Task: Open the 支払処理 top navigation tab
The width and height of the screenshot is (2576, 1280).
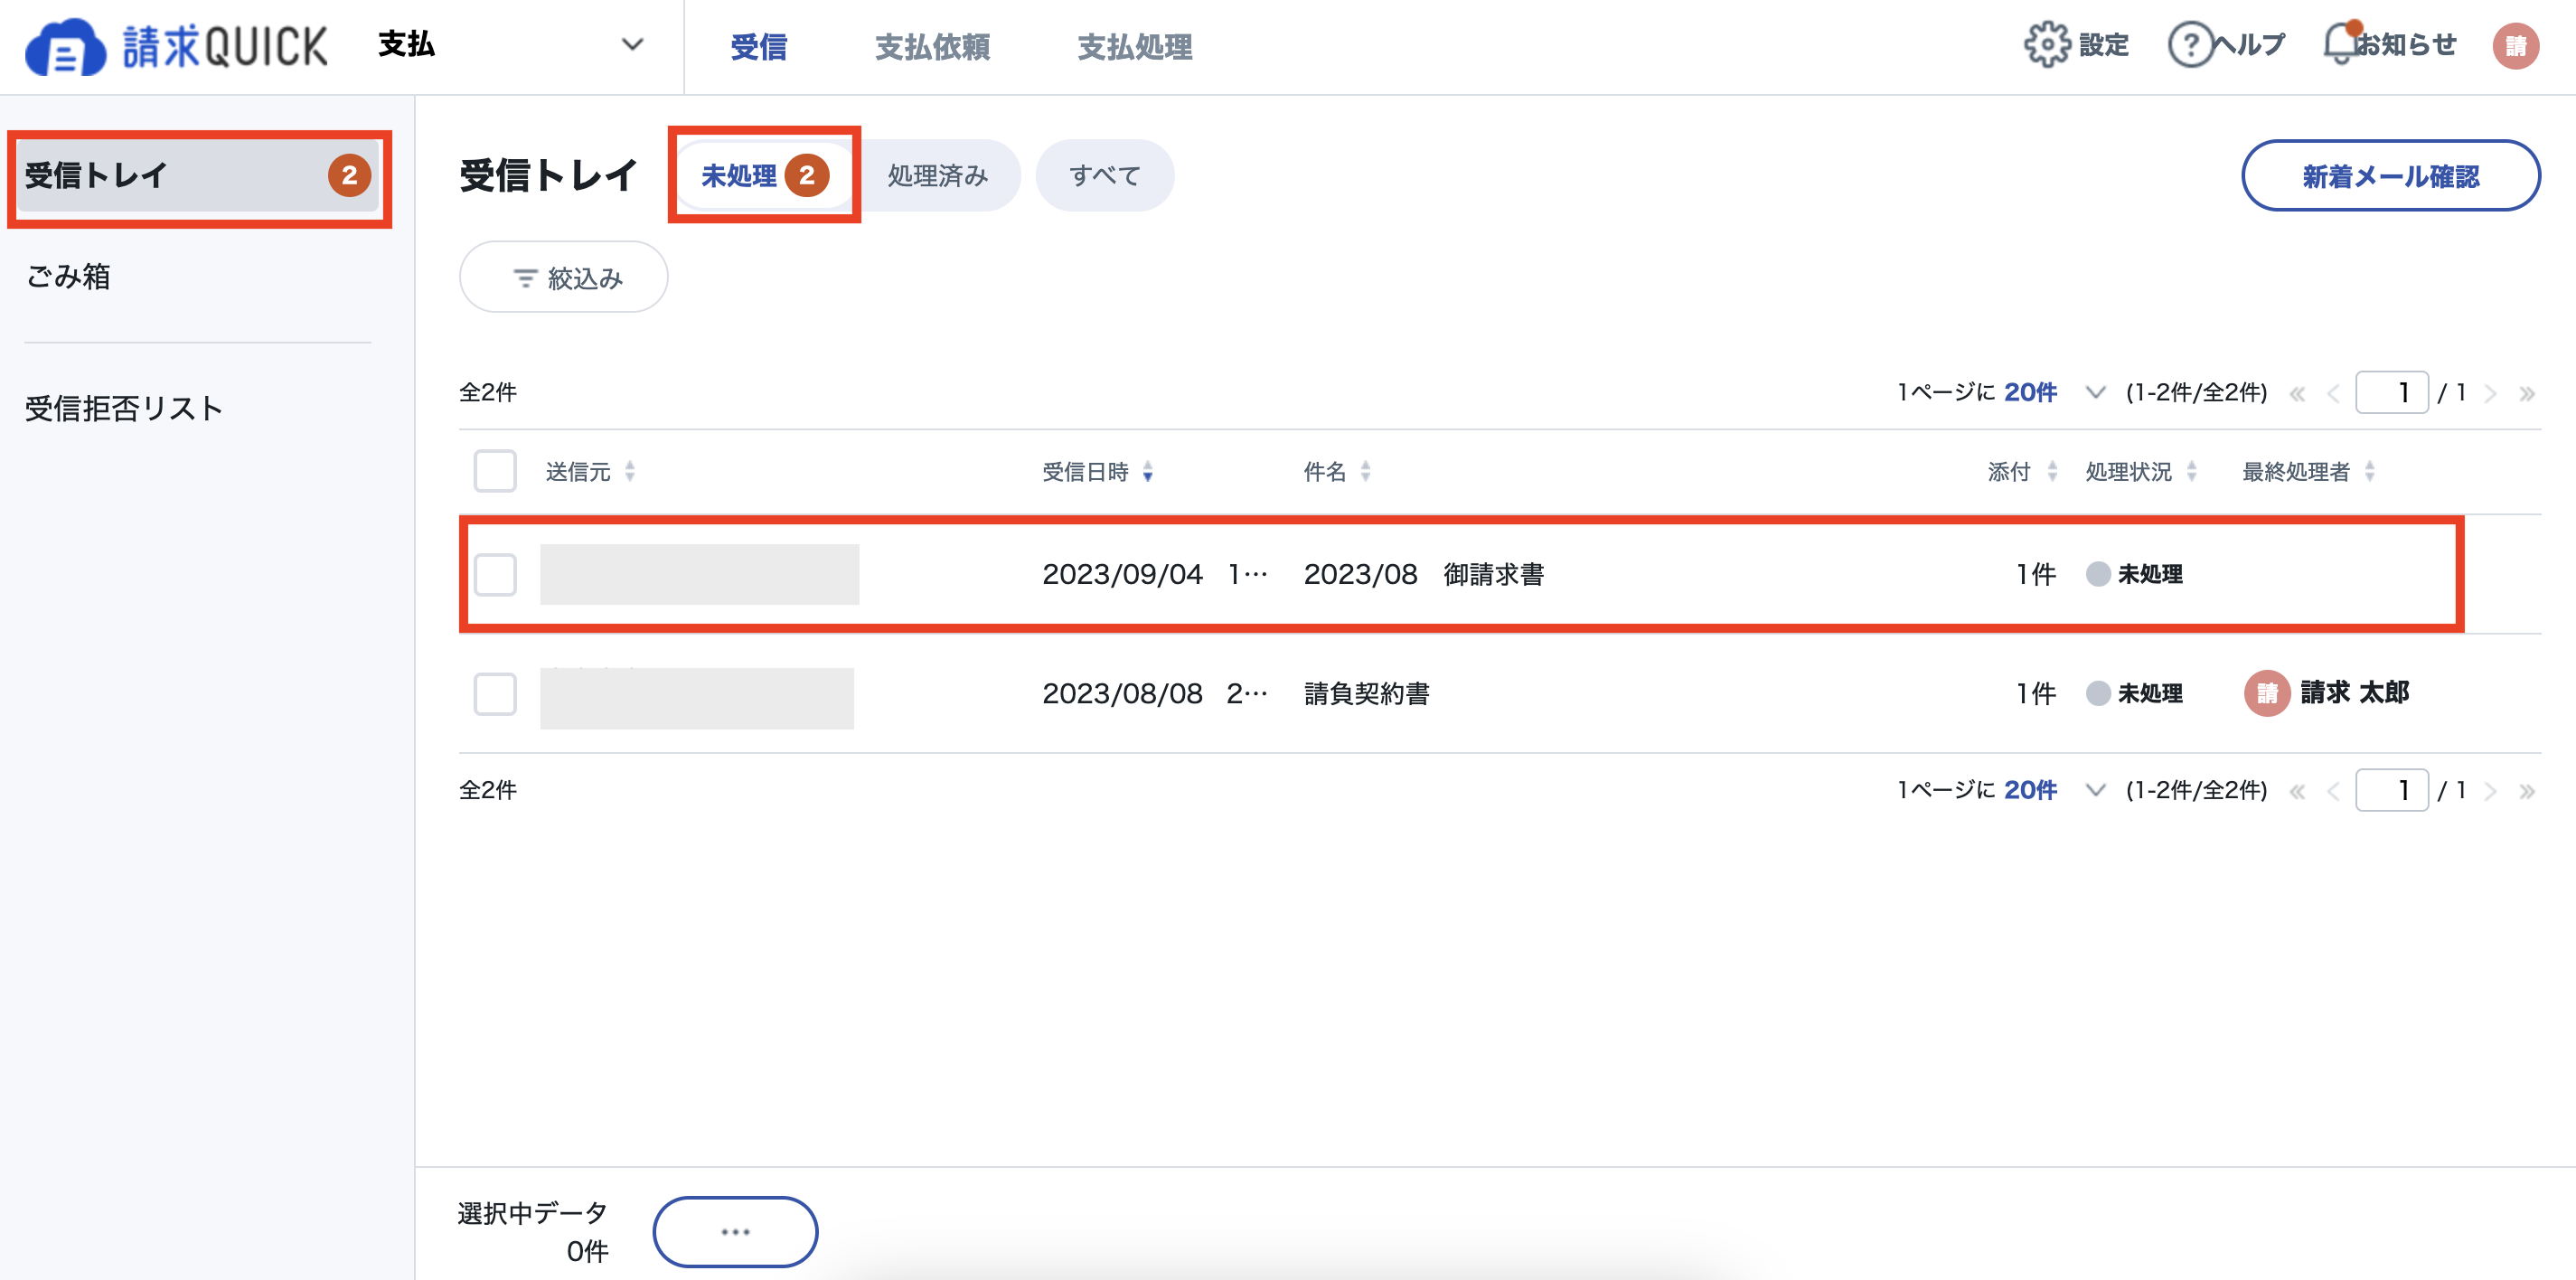Action: click(1134, 46)
